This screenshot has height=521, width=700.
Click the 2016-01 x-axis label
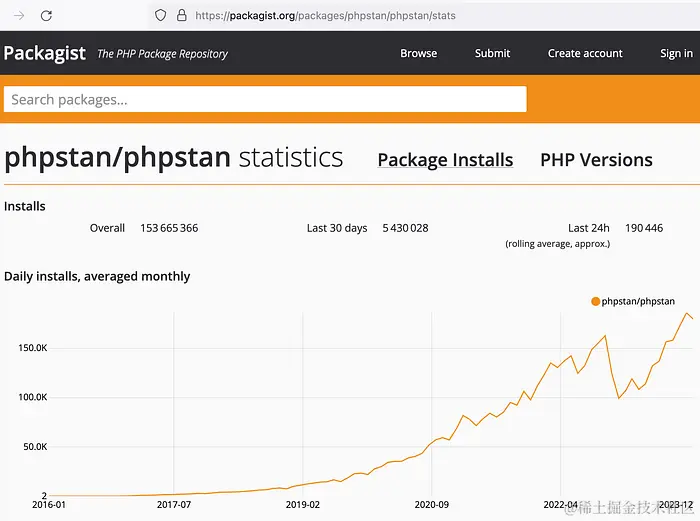coord(49,505)
